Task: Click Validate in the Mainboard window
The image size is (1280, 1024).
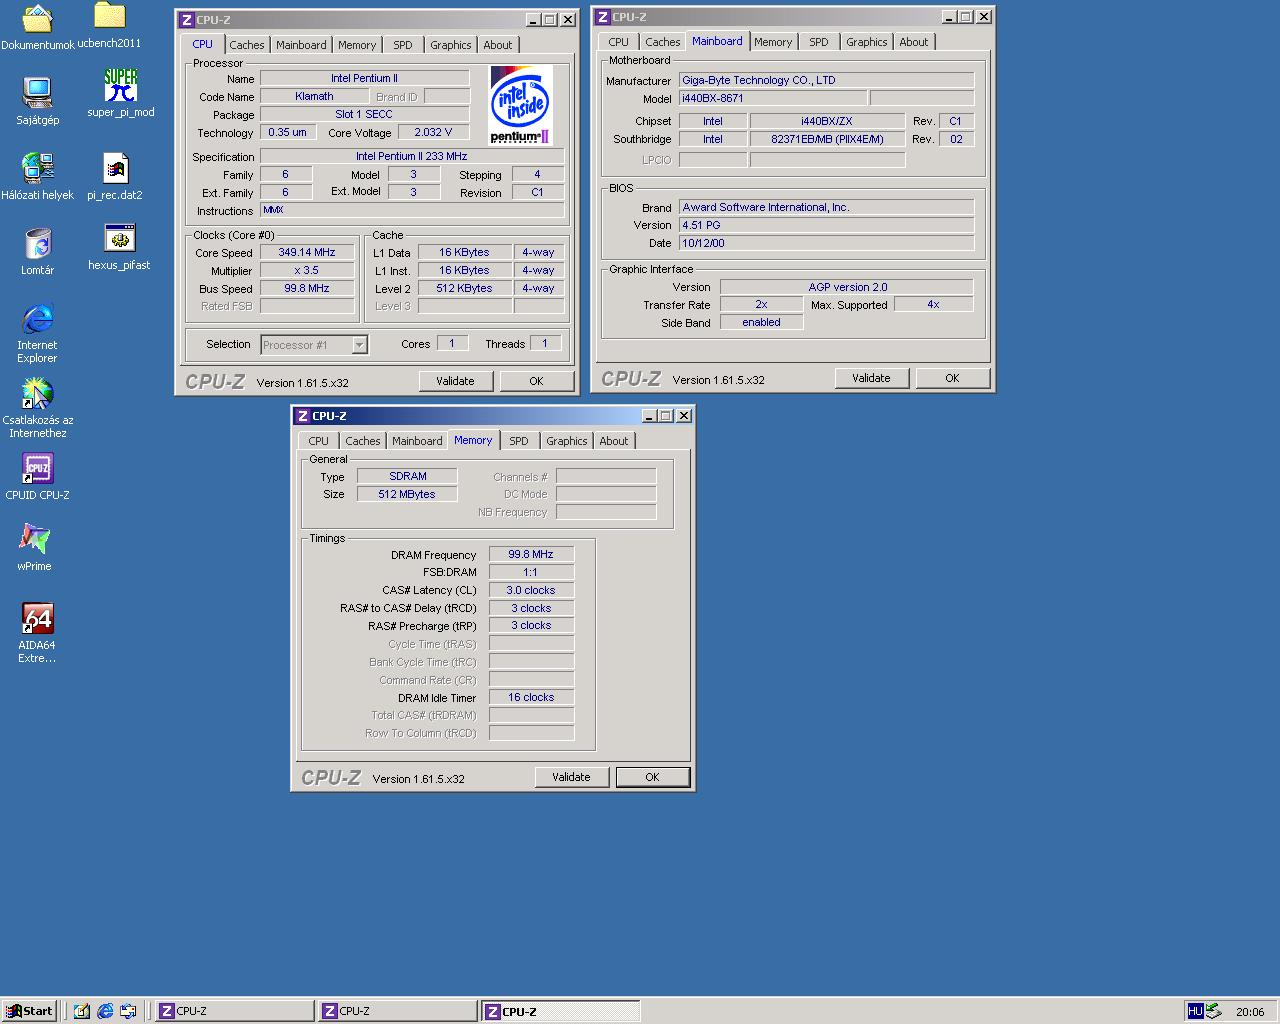Action: click(871, 378)
